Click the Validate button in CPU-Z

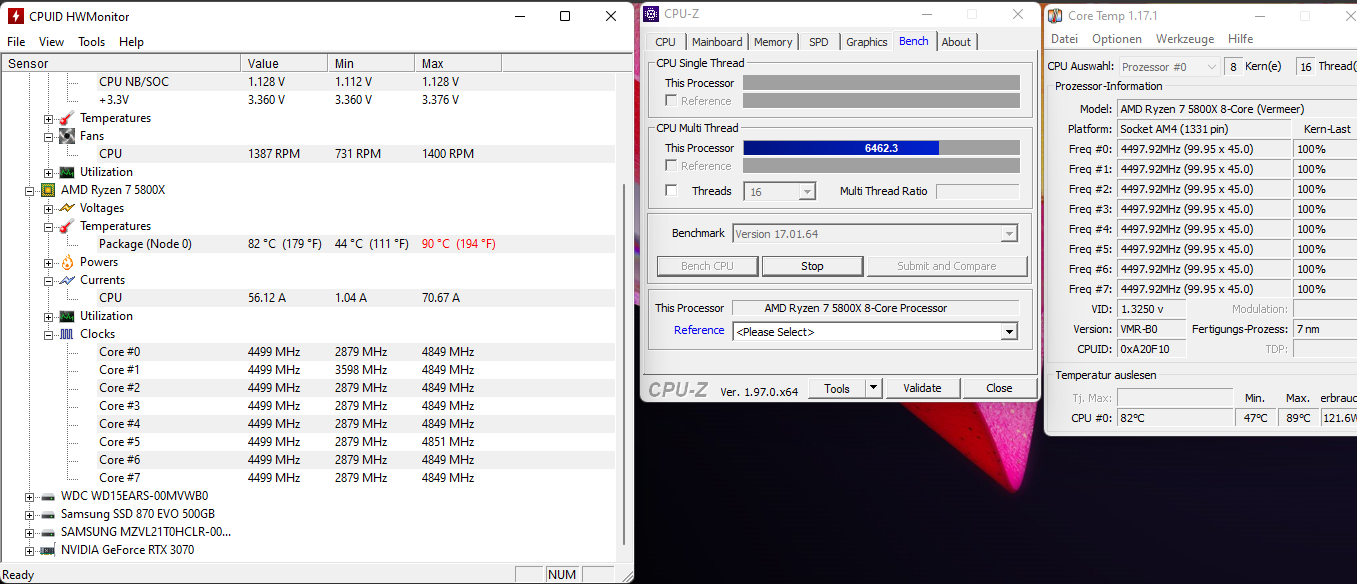coord(922,388)
